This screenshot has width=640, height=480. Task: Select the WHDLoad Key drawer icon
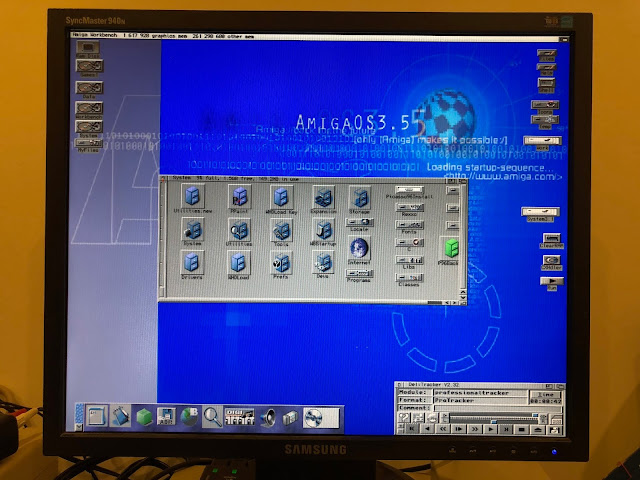tap(281, 196)
